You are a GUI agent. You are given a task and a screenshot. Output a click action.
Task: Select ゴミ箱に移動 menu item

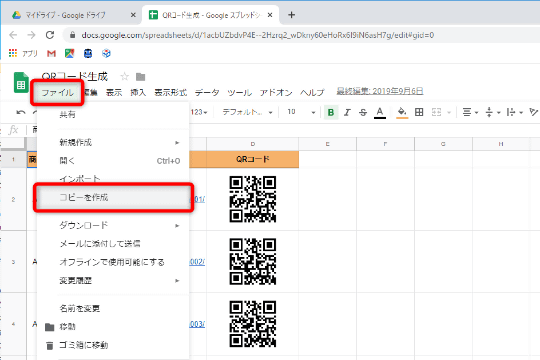click(x=113, y=345)
